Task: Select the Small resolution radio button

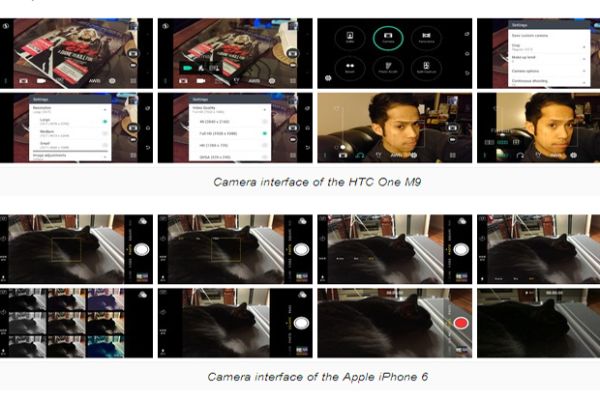Action: 104,145
